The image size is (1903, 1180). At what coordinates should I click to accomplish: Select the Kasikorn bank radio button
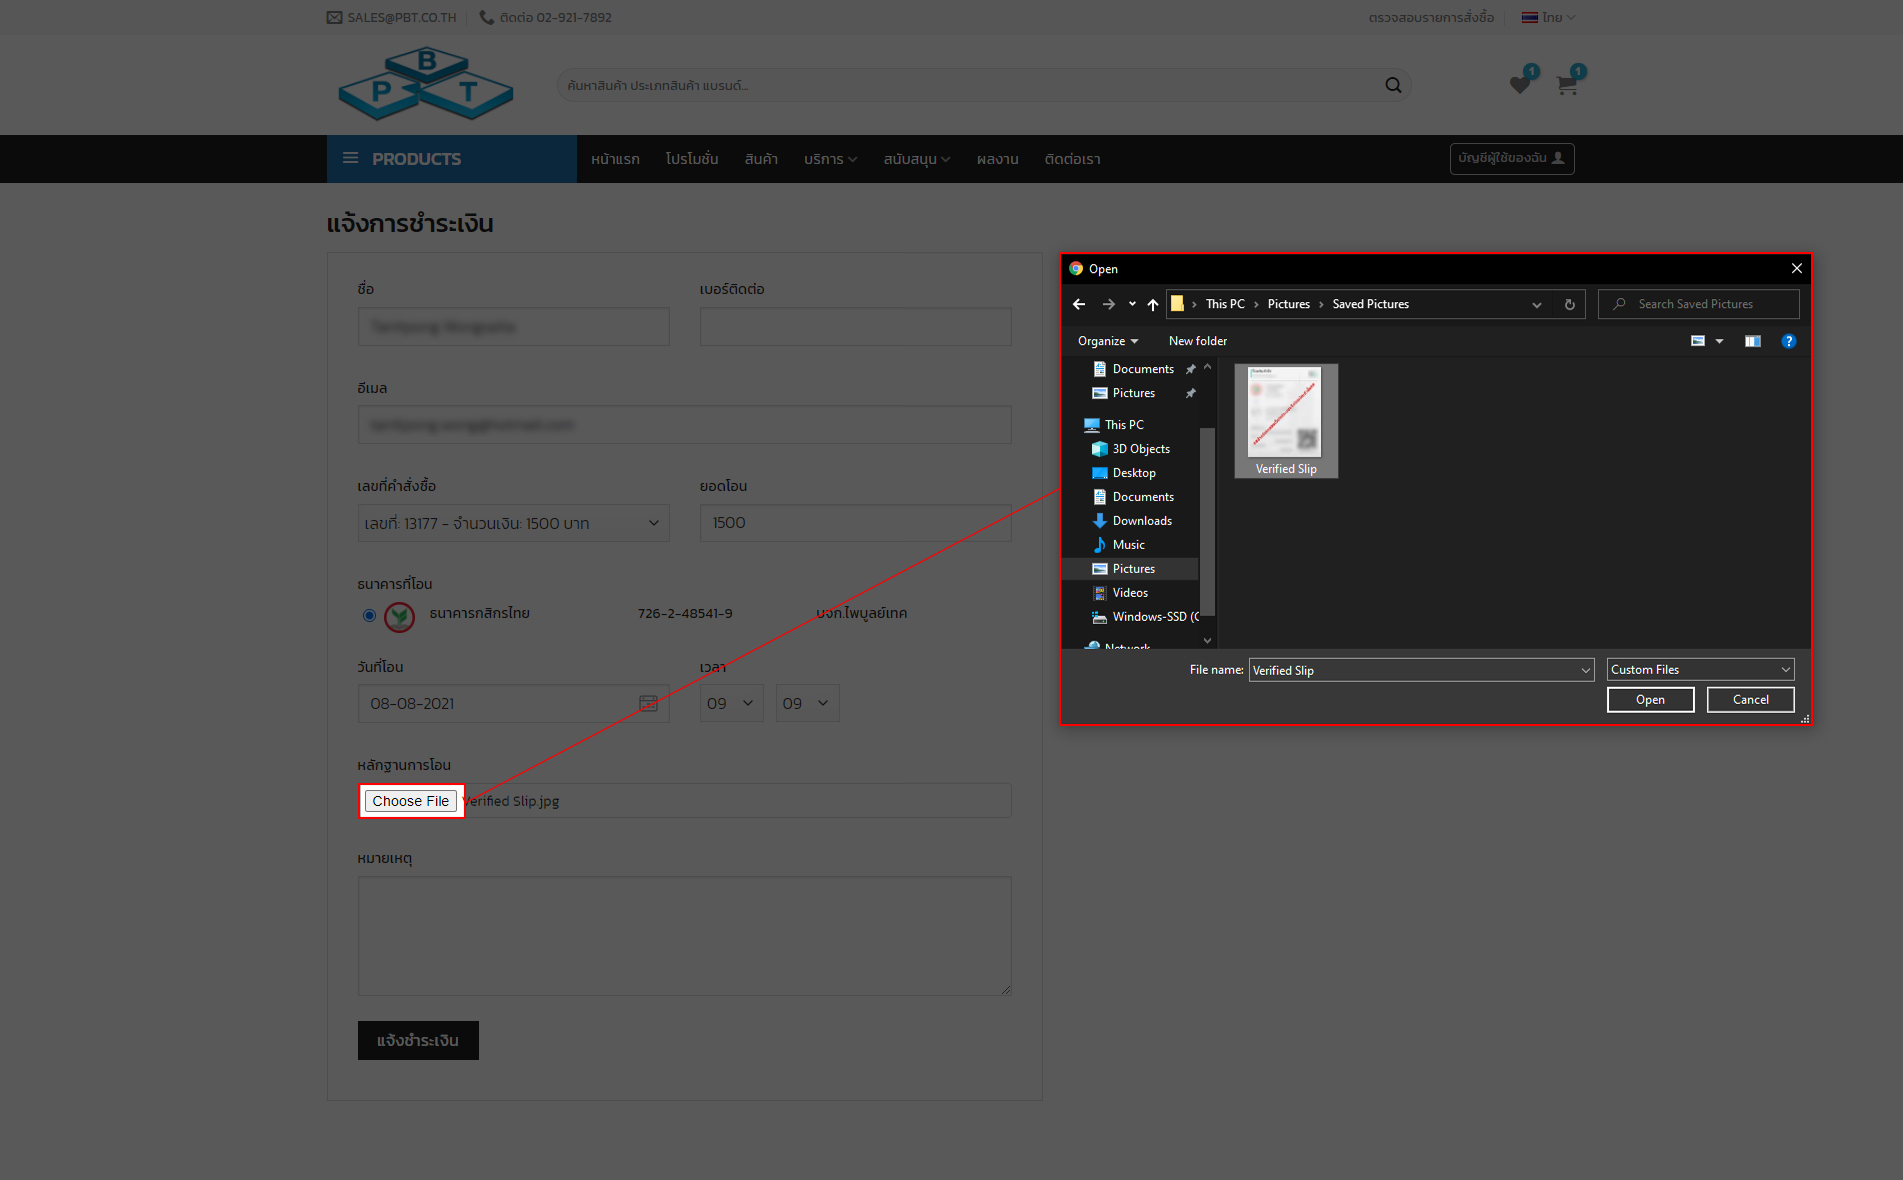[x=369, y=615]
